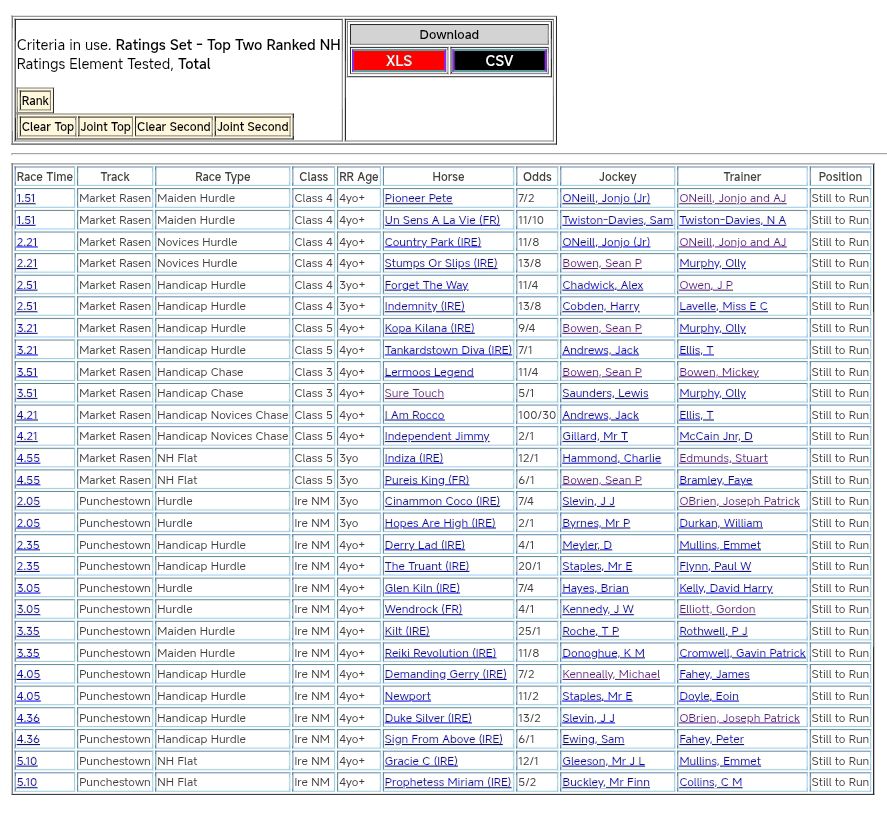
Task: Open horse link Pioneer Pete
Action: coord(418,199)
